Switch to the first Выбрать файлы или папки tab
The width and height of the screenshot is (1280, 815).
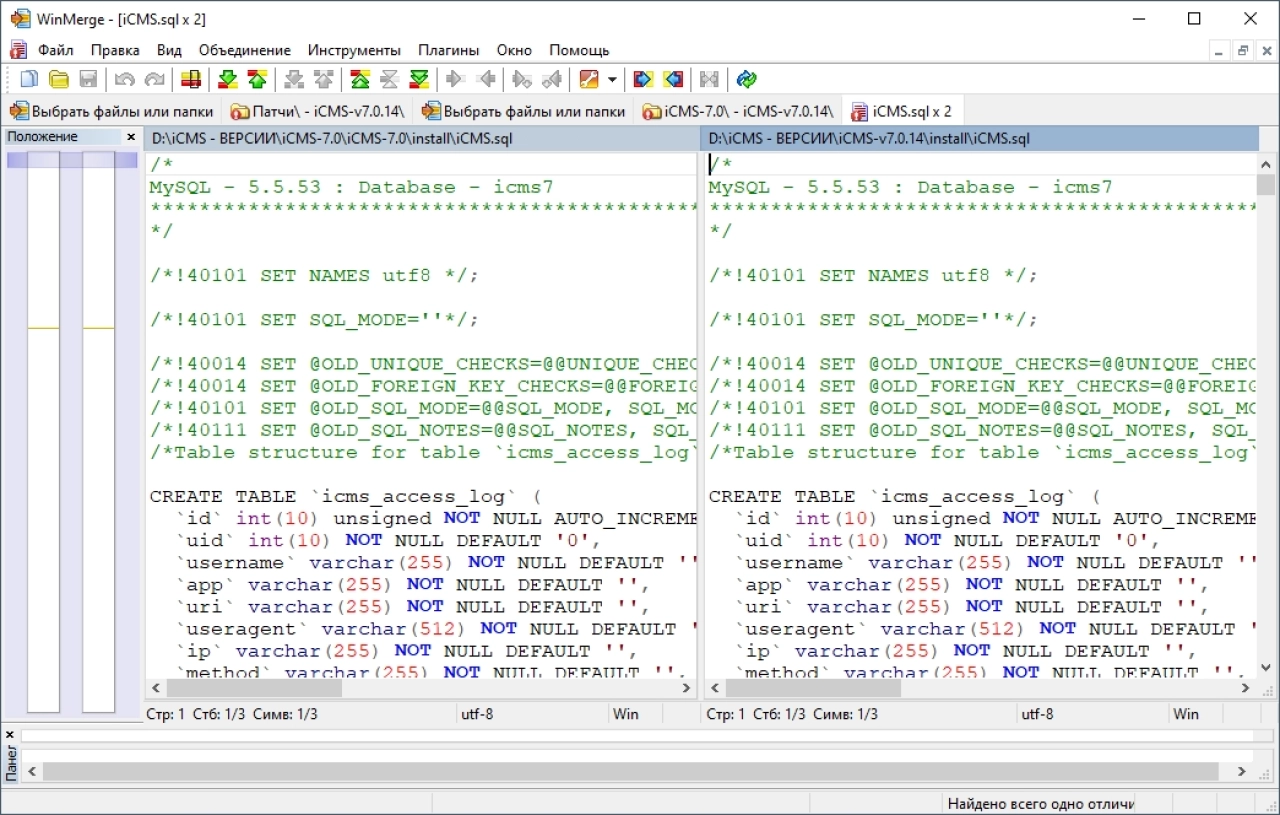point(112,111)
